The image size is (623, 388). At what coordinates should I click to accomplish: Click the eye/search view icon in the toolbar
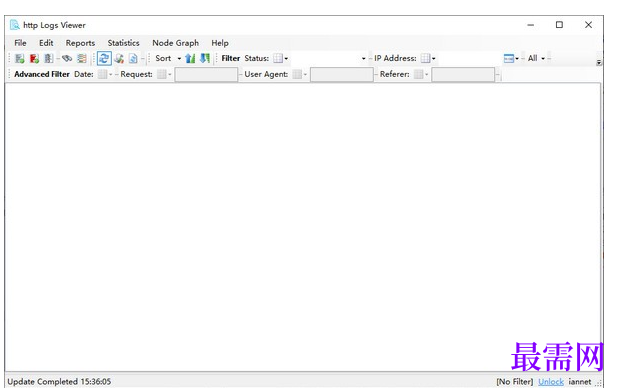click(67, 59)
